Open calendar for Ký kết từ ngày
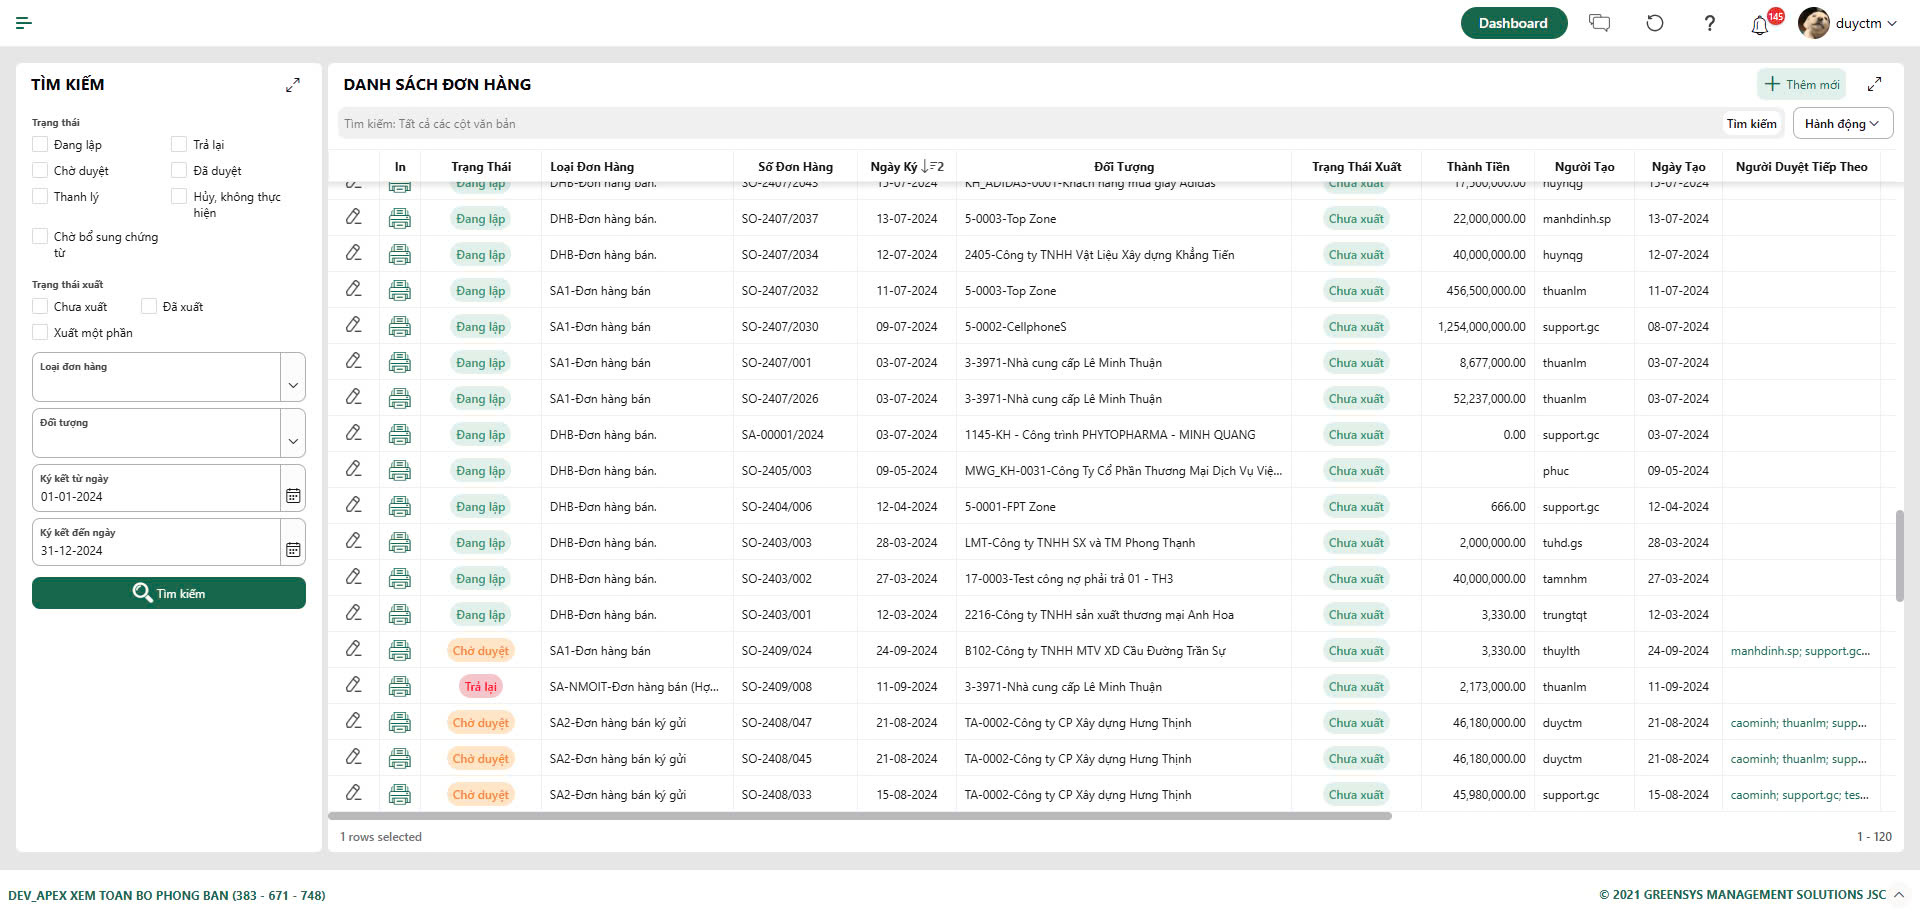 [293, 495]
